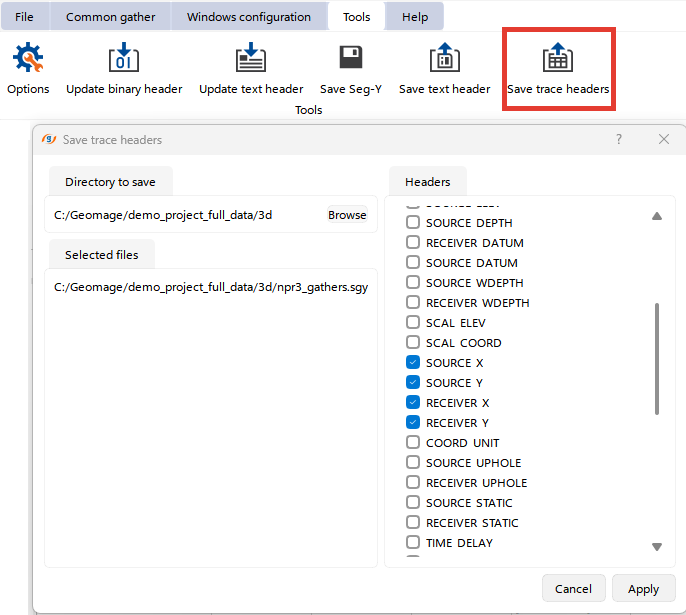
Task: Click the Apply button
Action: click(644, 588)
